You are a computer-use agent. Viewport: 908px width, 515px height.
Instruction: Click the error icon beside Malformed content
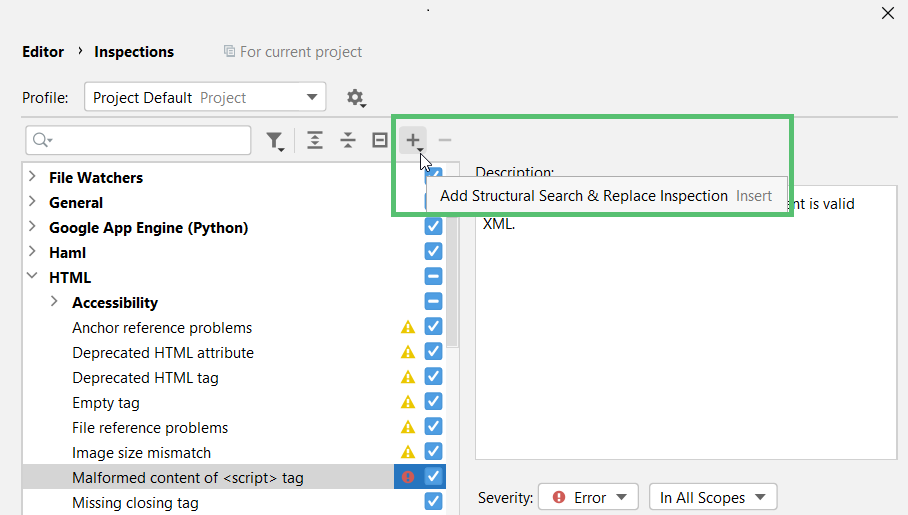408,478
